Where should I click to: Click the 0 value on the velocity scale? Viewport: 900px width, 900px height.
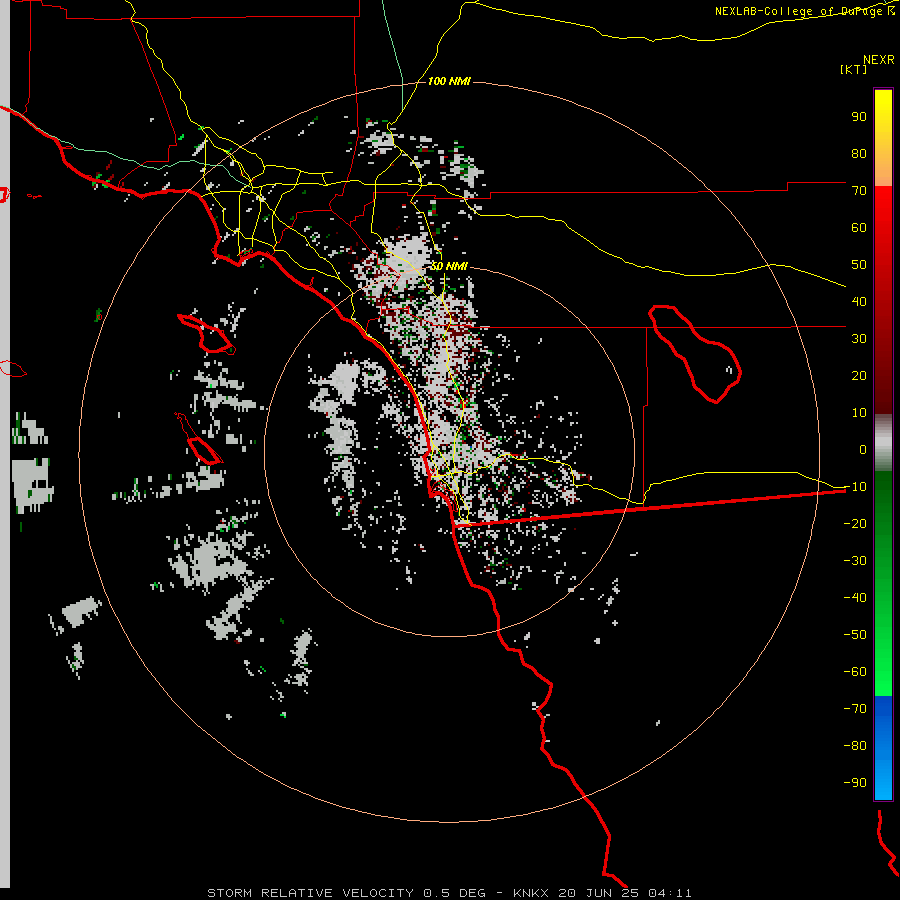point(863,450)
